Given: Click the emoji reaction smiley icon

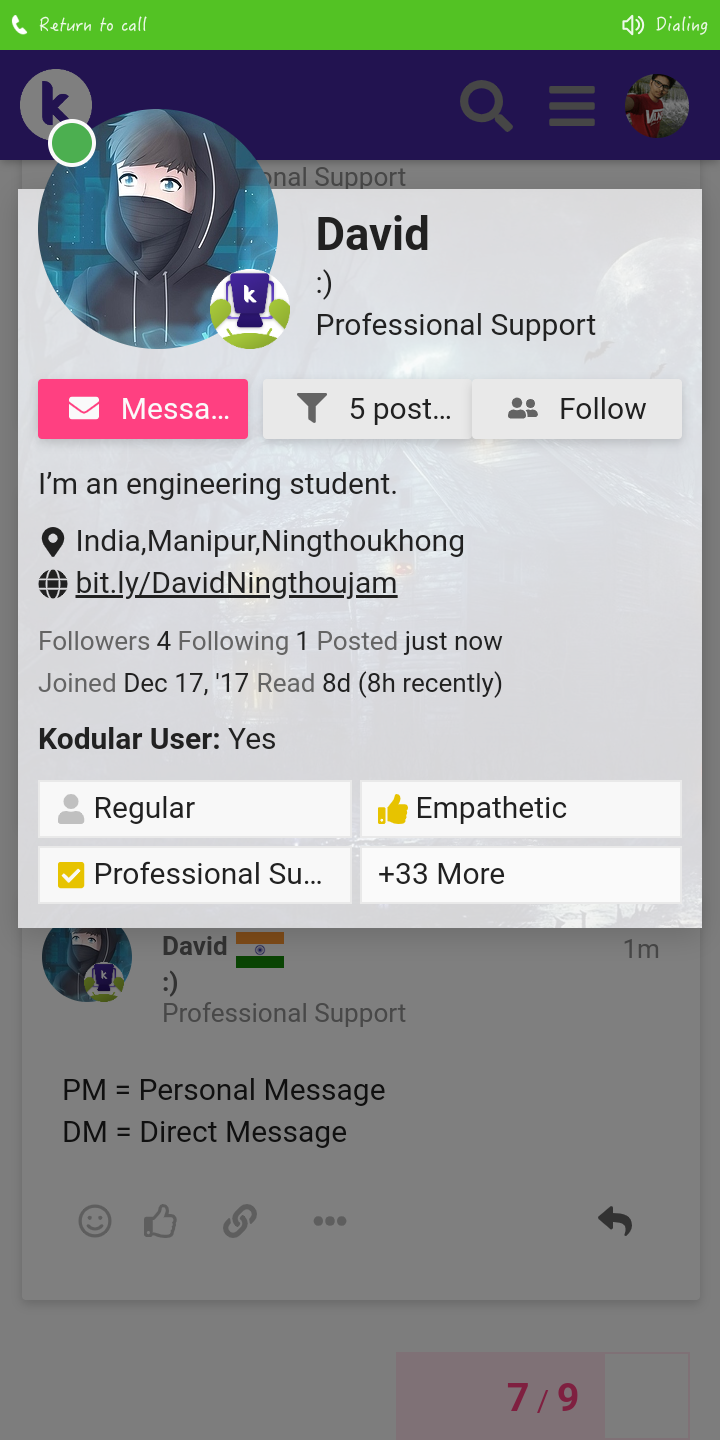Looking at the screenshot, I should click(x=95, y=1221).
